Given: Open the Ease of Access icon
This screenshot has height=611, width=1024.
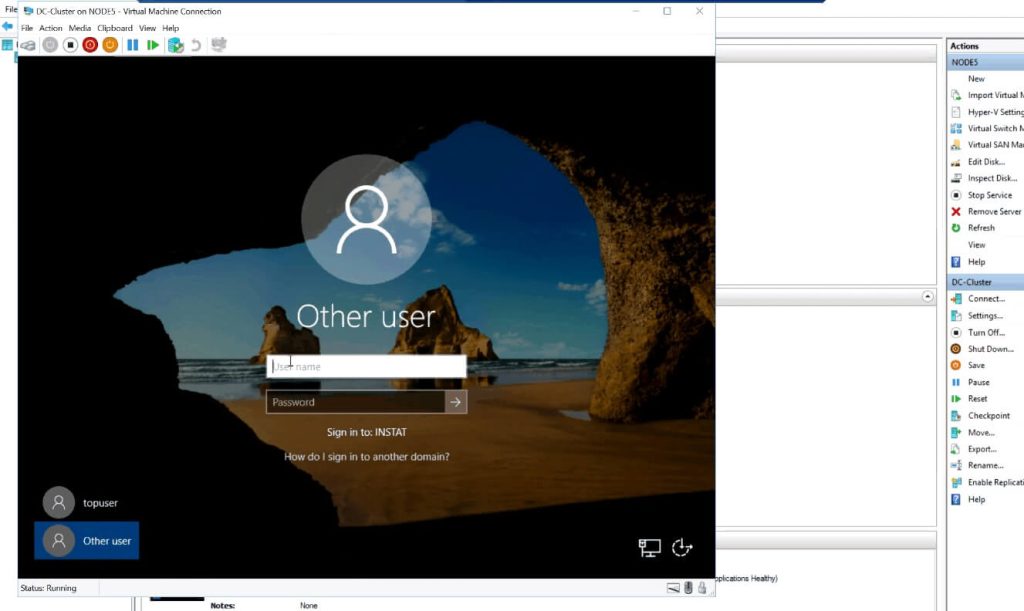Looking at the screenshot, I should [682, 547].
